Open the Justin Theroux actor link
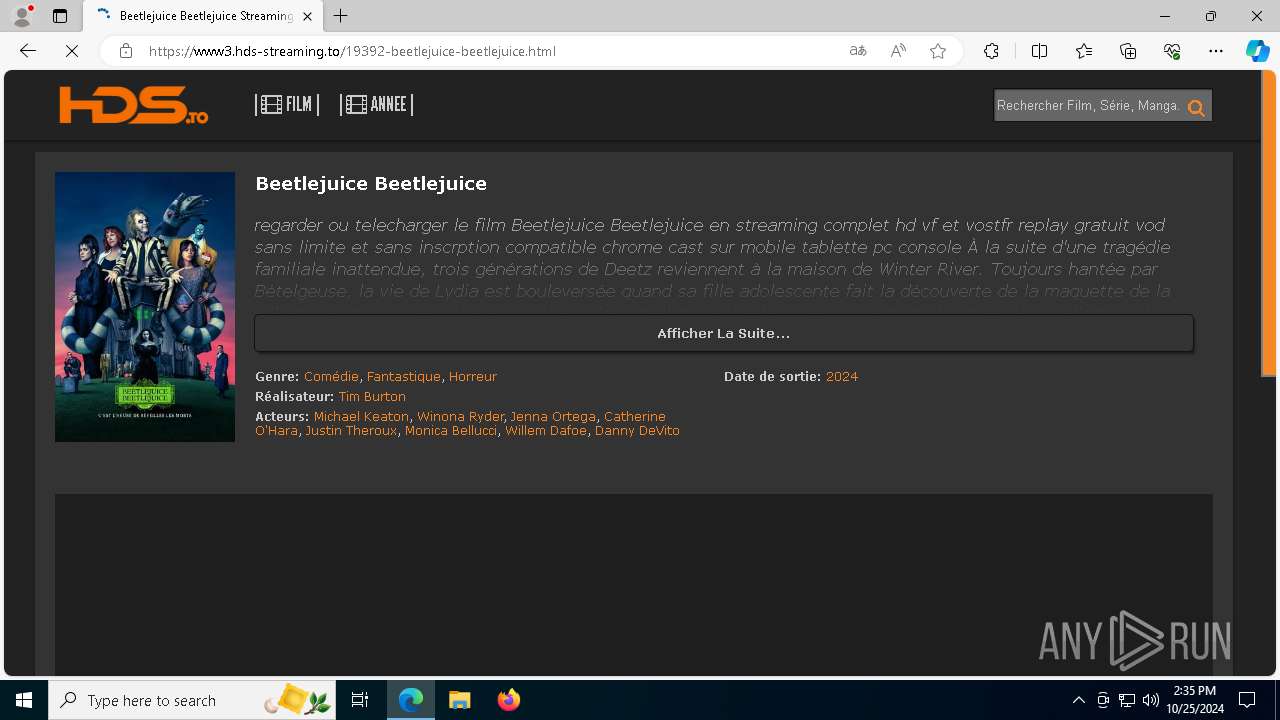 (351, 431)
